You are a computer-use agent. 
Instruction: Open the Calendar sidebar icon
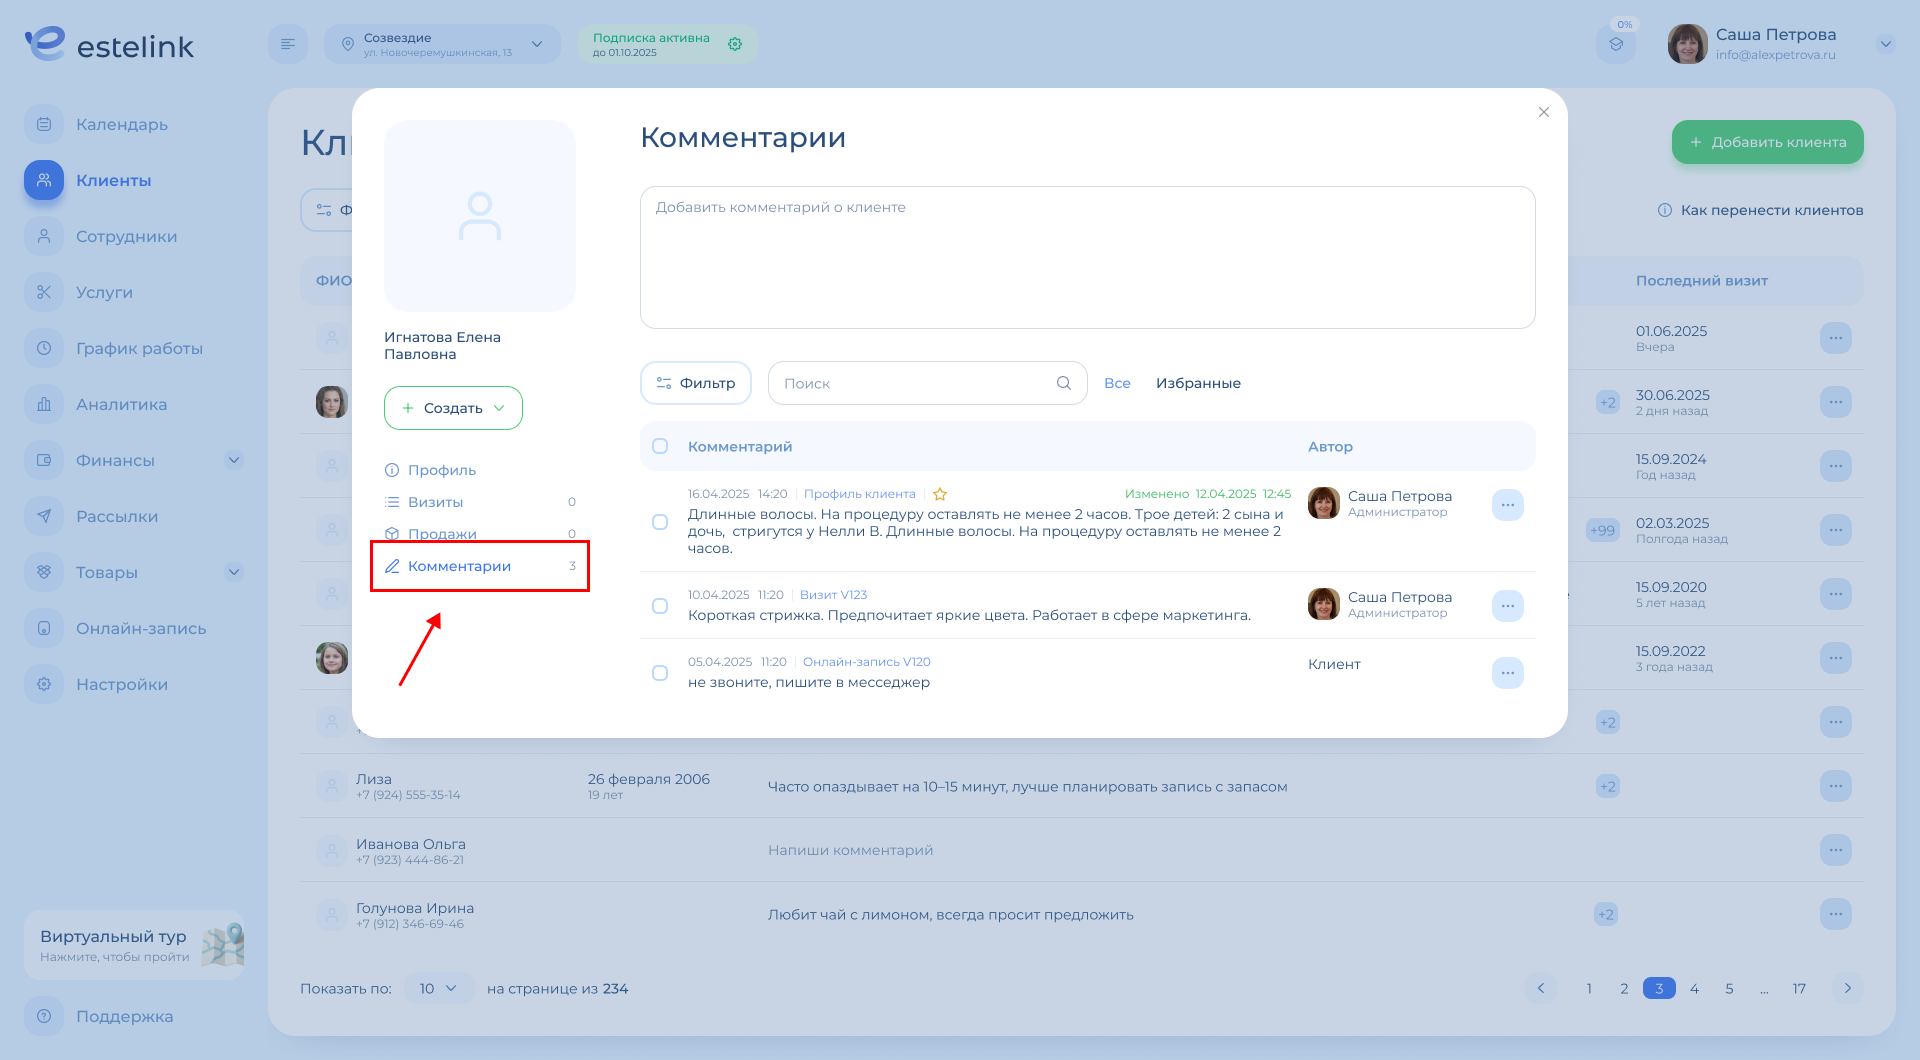pyautogui.click(x=44, y=124)
